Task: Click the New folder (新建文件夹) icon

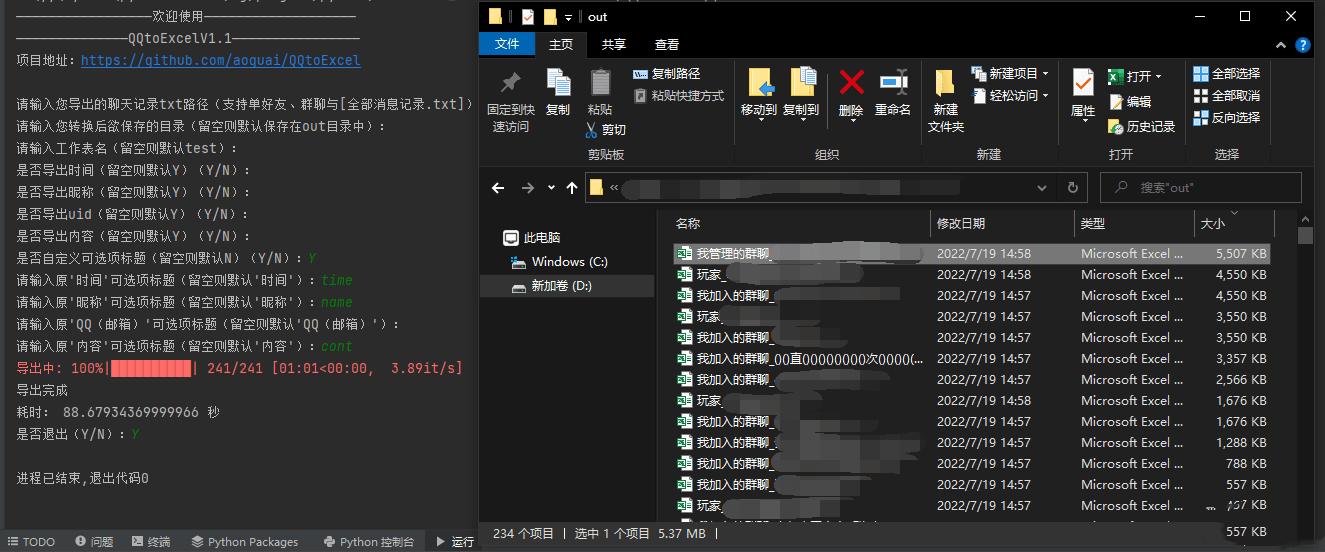Action: click(x=945, y=84)
